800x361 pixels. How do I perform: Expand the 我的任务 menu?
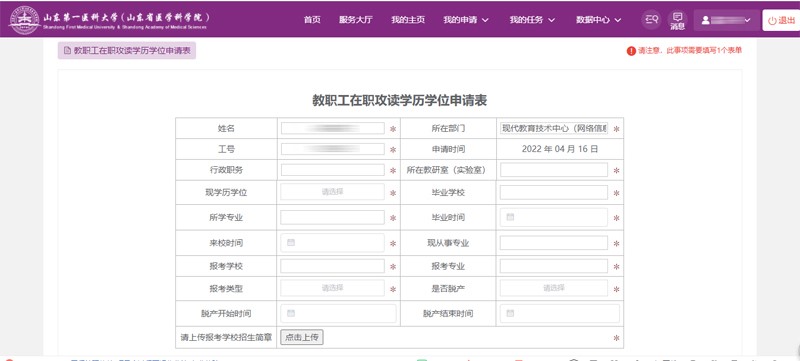[532, 20]
